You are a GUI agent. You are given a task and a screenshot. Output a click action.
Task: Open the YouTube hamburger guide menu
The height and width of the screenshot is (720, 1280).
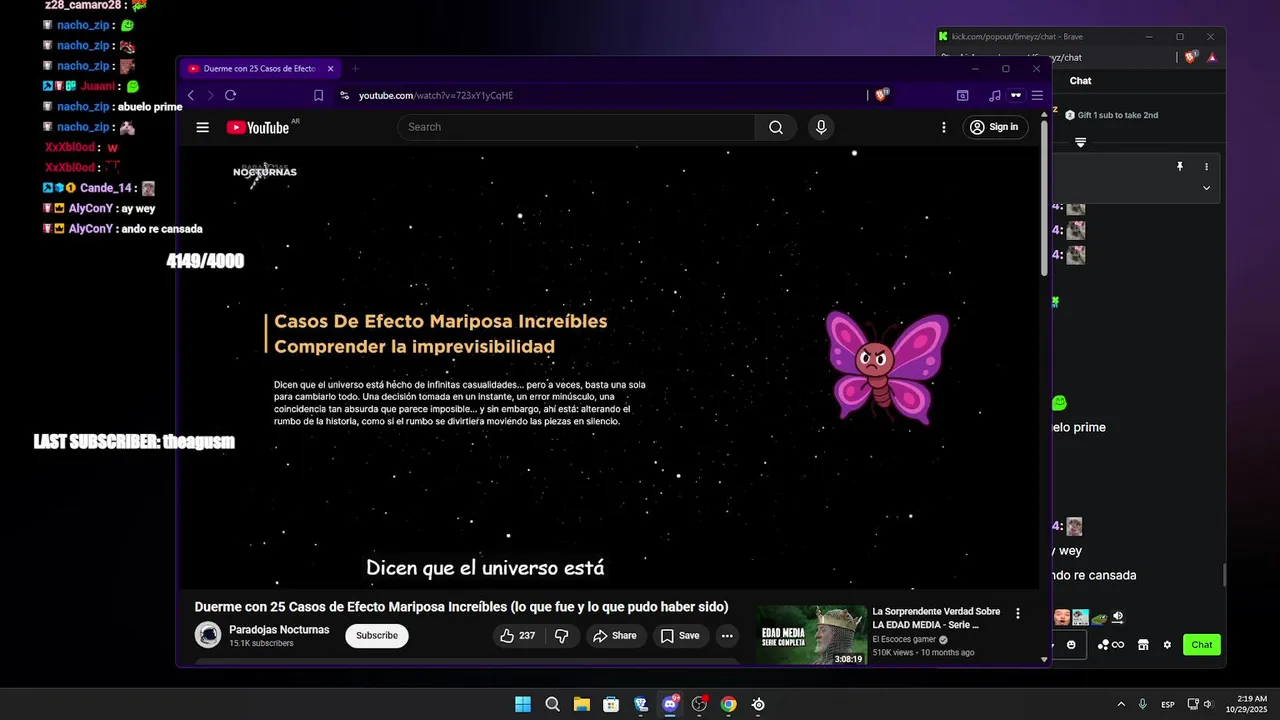[202, 127]
